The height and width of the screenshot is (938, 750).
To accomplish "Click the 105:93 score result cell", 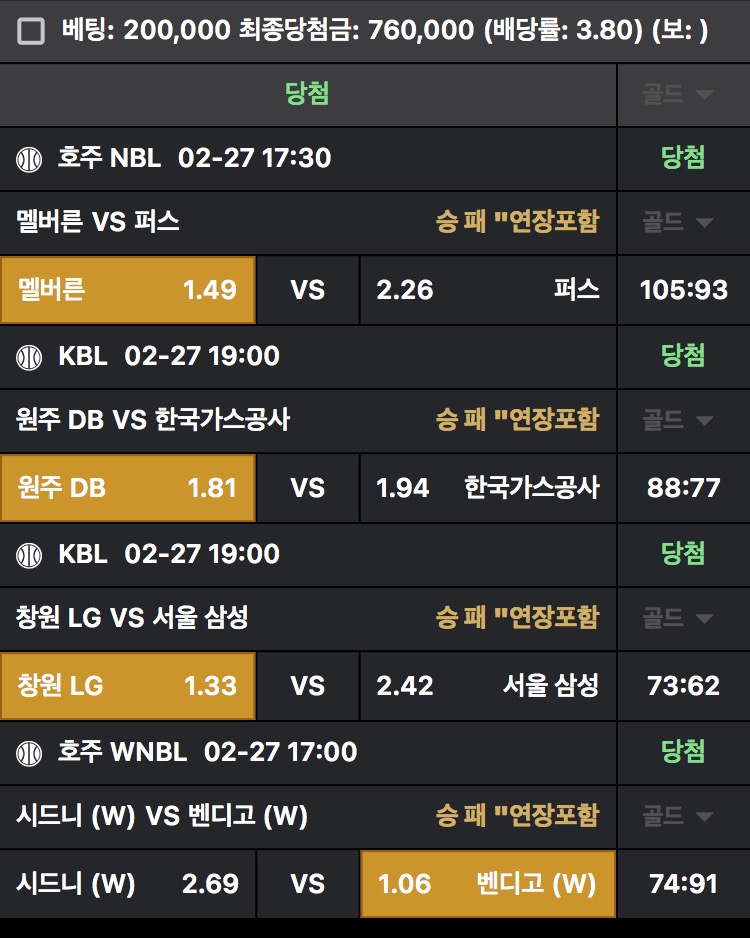I will tap(684, 290).
